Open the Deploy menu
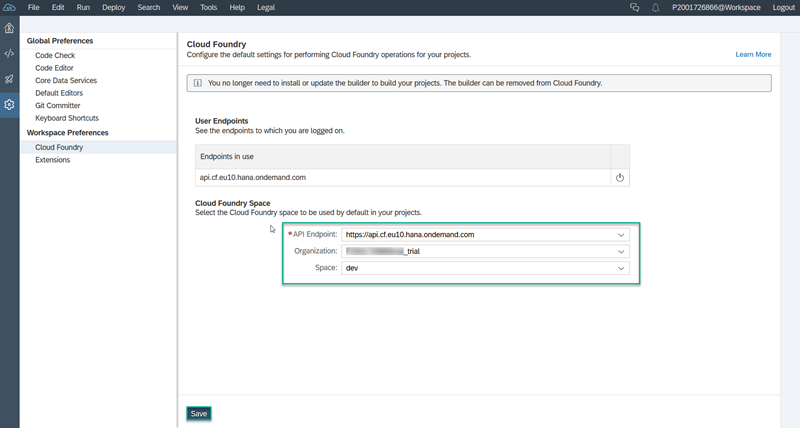800x428 pixels. (x=114, y=8)
